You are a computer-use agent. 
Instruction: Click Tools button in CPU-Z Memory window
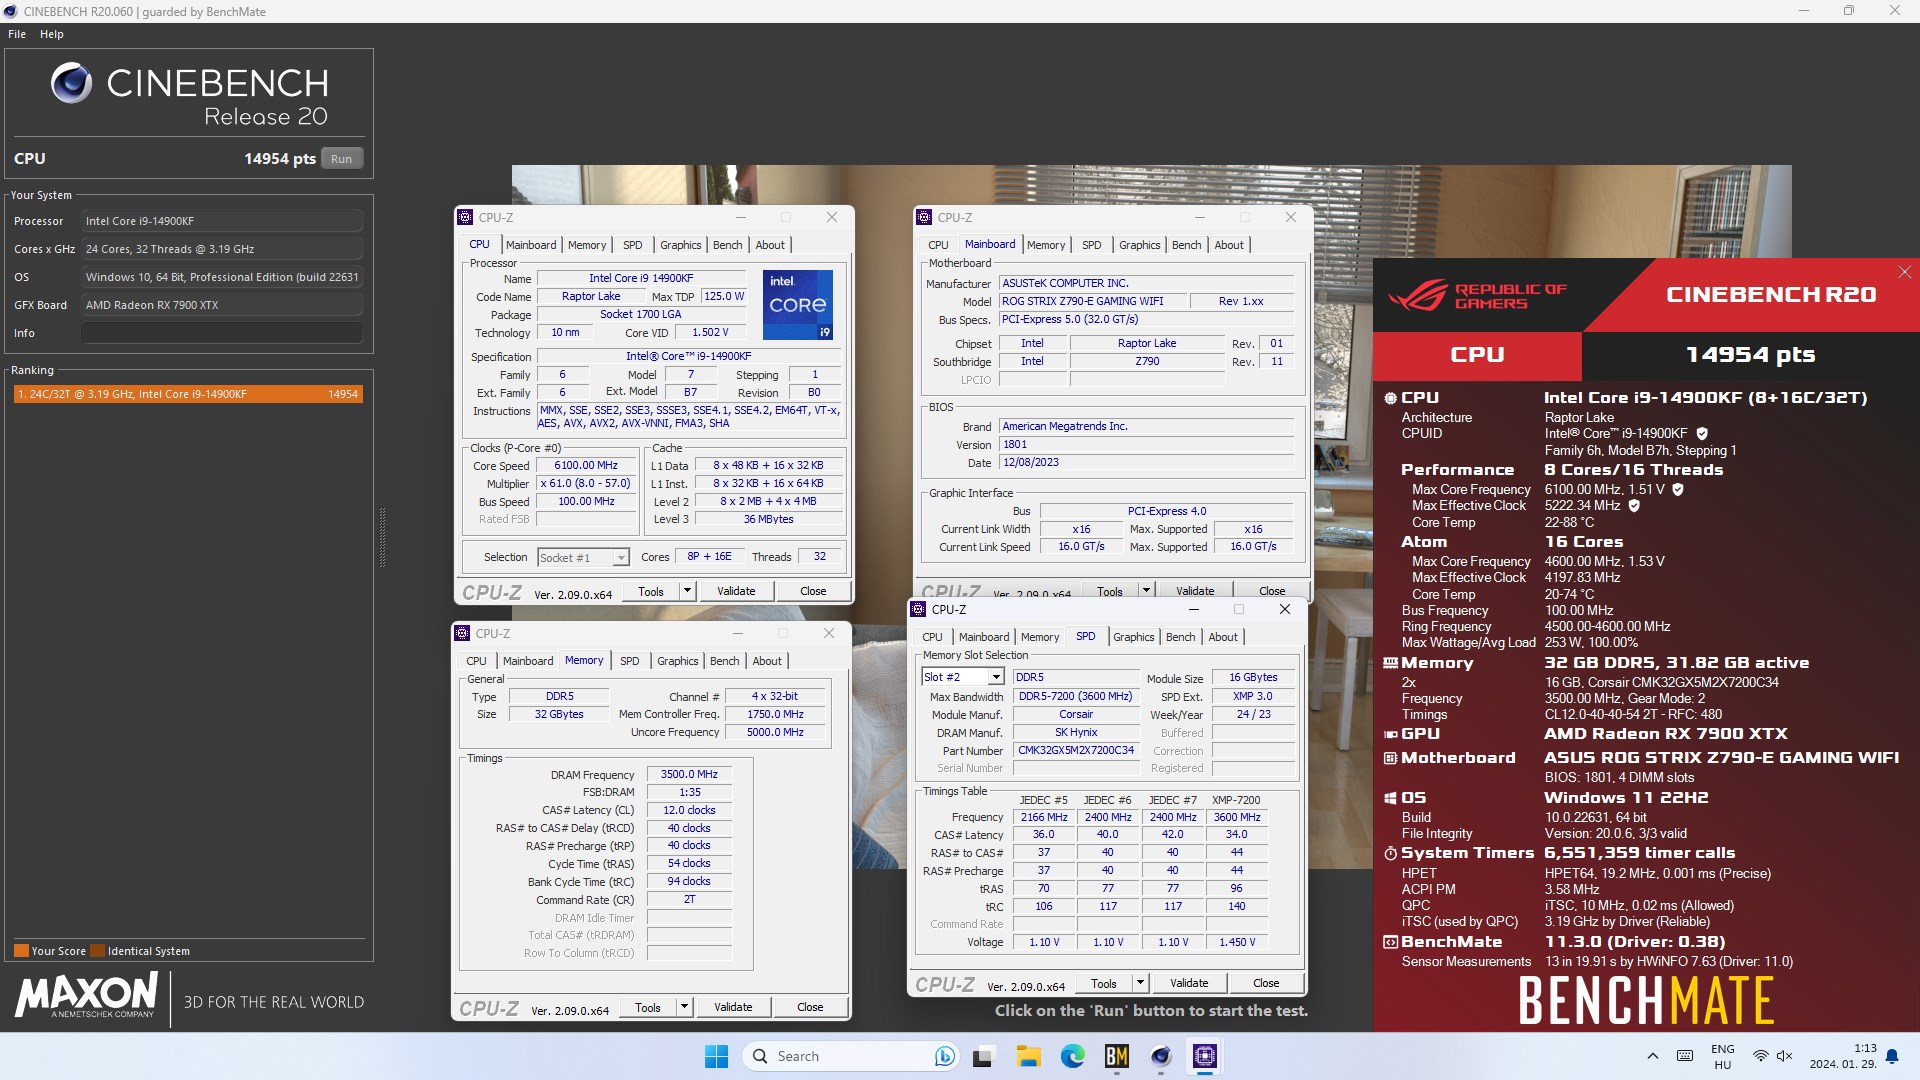[x=647, y=1007]
